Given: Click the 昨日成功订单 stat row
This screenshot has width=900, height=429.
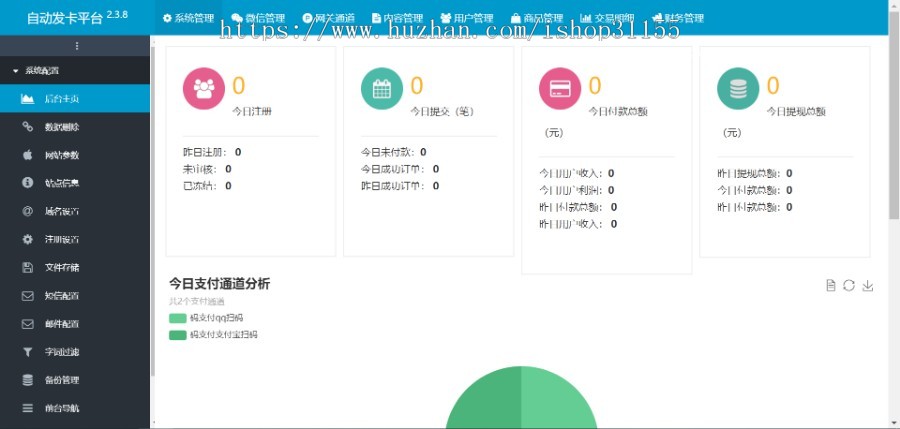Looking at the screenshot, I should tap(400, 185).
